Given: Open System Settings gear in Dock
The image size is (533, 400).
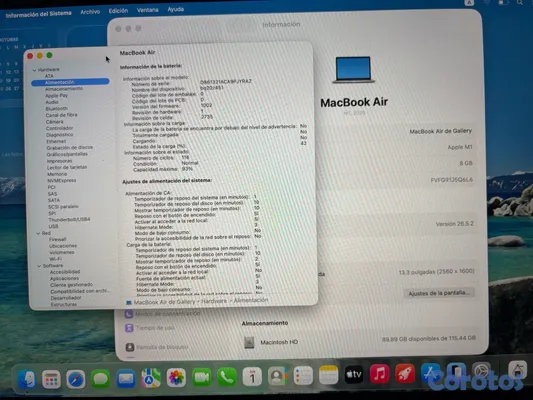Looking at the screenshot, I should click(x=482, y=372).
